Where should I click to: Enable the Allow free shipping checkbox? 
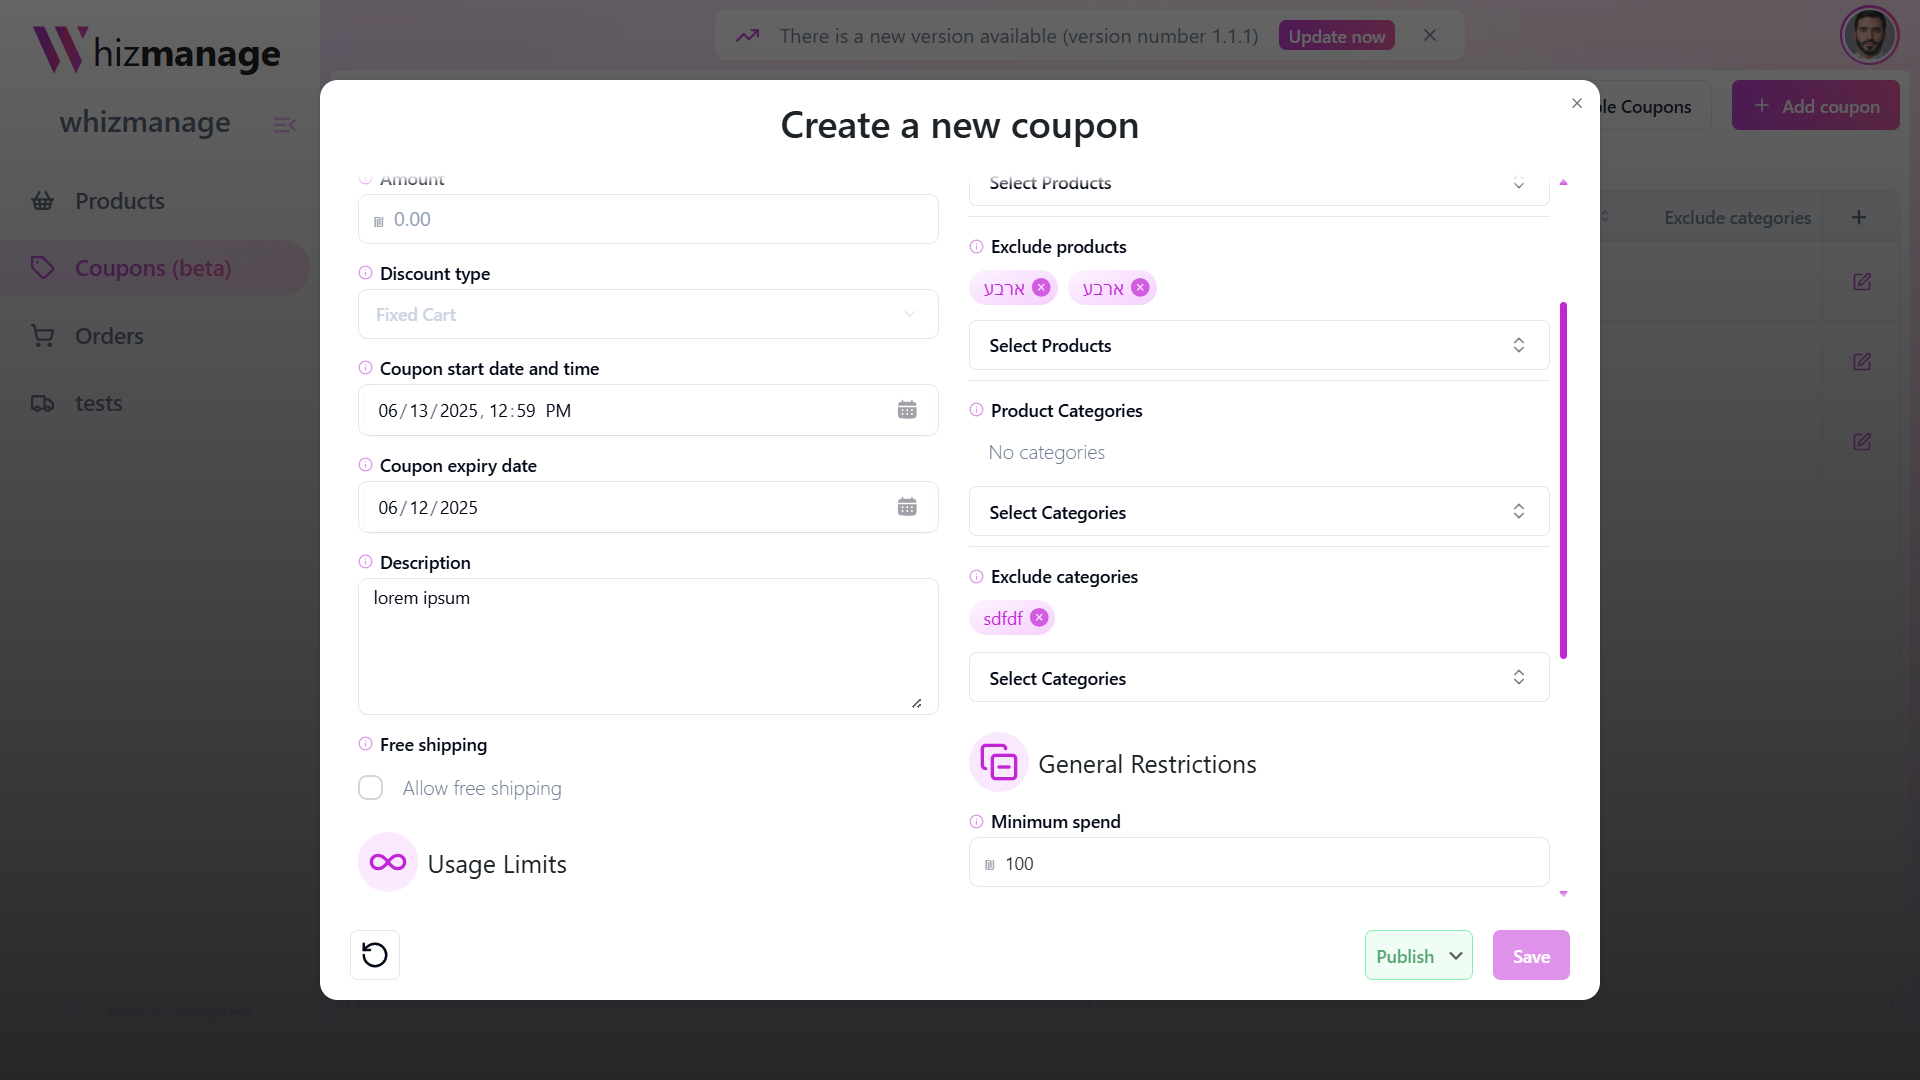pos(371,788)
